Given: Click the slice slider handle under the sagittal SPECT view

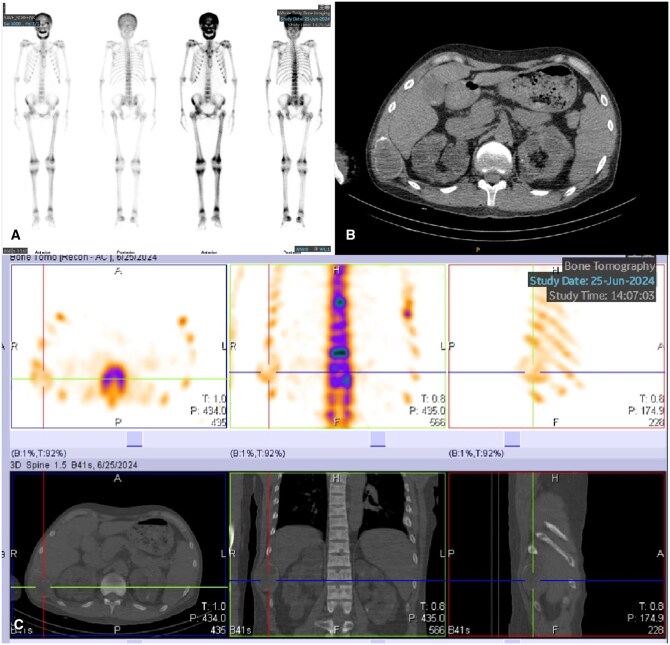Looking at the screenshot, I should [512, 439].
